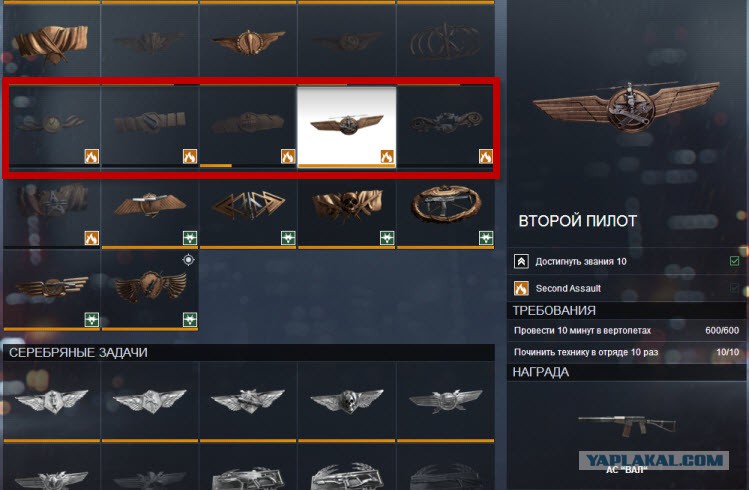Toggle the checkbox next to Second Assault
This screenshot has height=490, width=749.
pyautogui.click(x=734, y=288)
